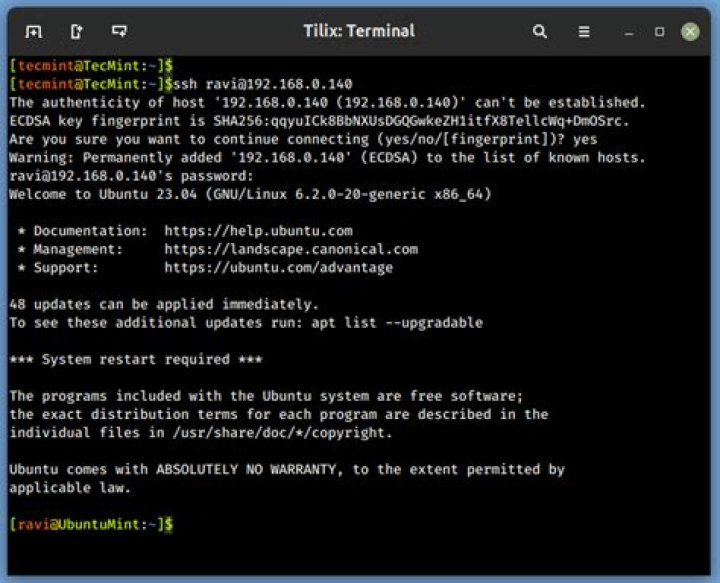
Task: Click the https://ubuntu.com/advantage support link
Action: [279, 267]
